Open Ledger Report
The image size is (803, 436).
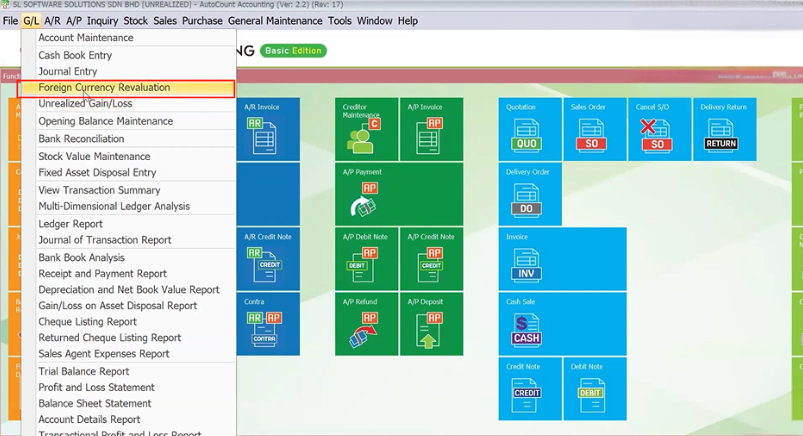[x=129, y=224]
